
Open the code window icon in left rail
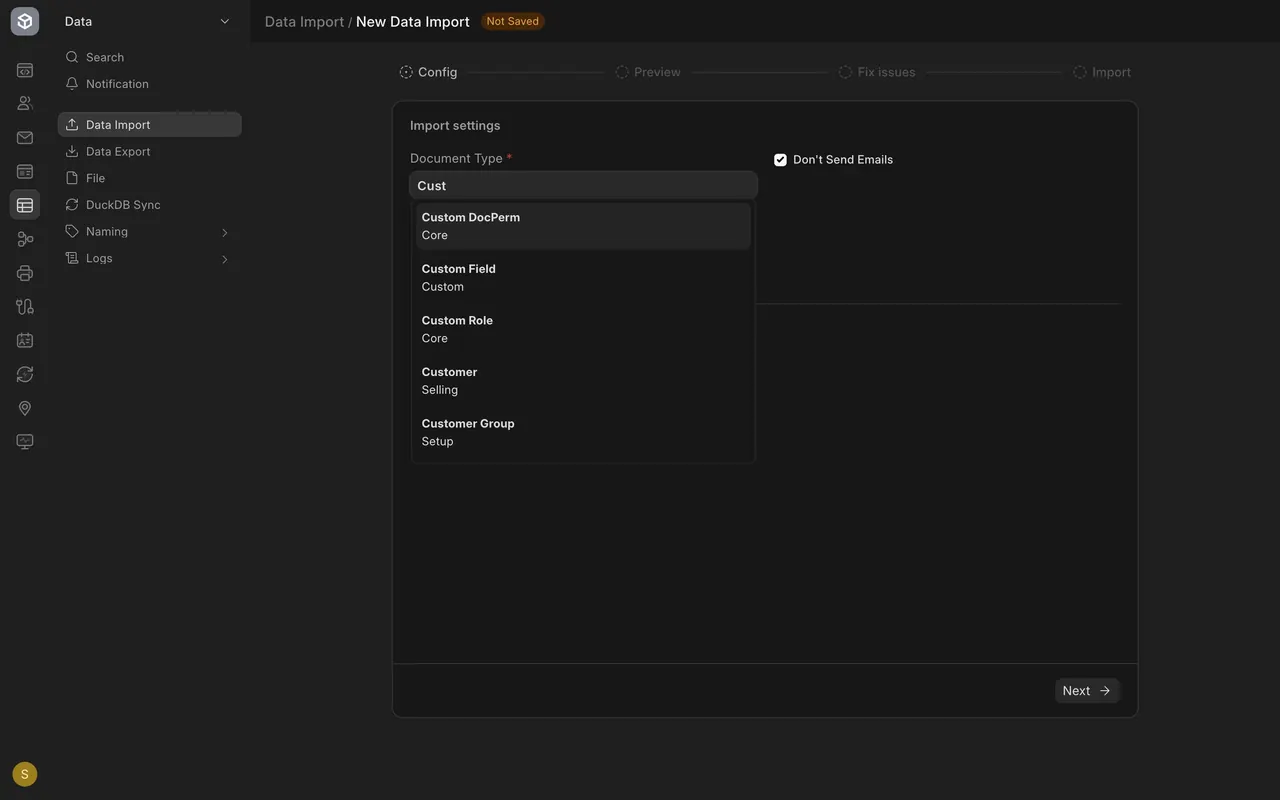pyautogui.click(x=25, y=70)
